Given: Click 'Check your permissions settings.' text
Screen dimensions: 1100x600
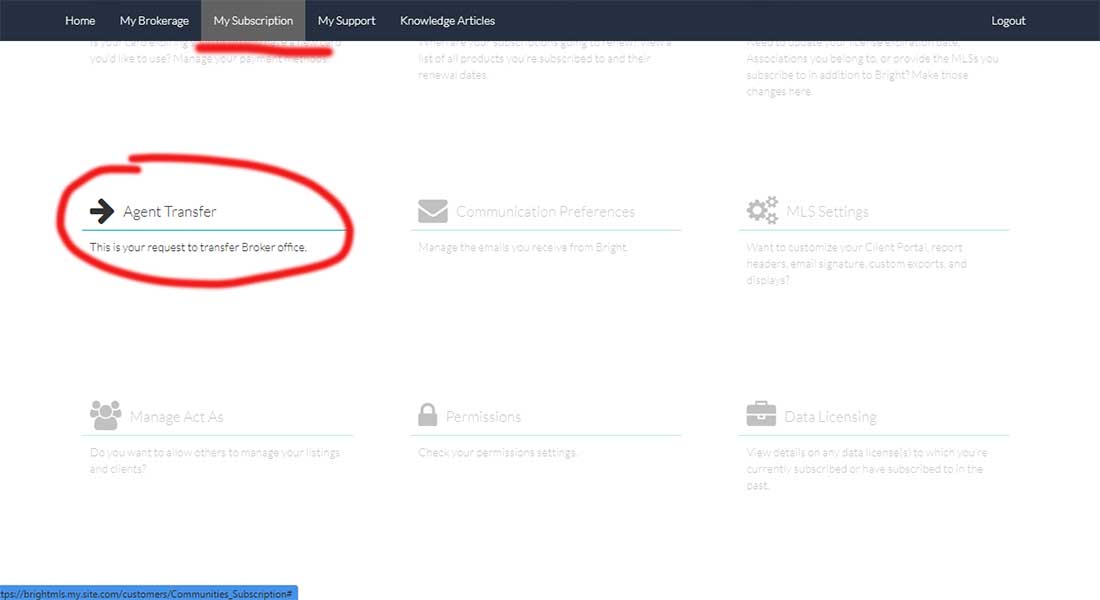Looking at the screenshot, I should pos(497,453).
